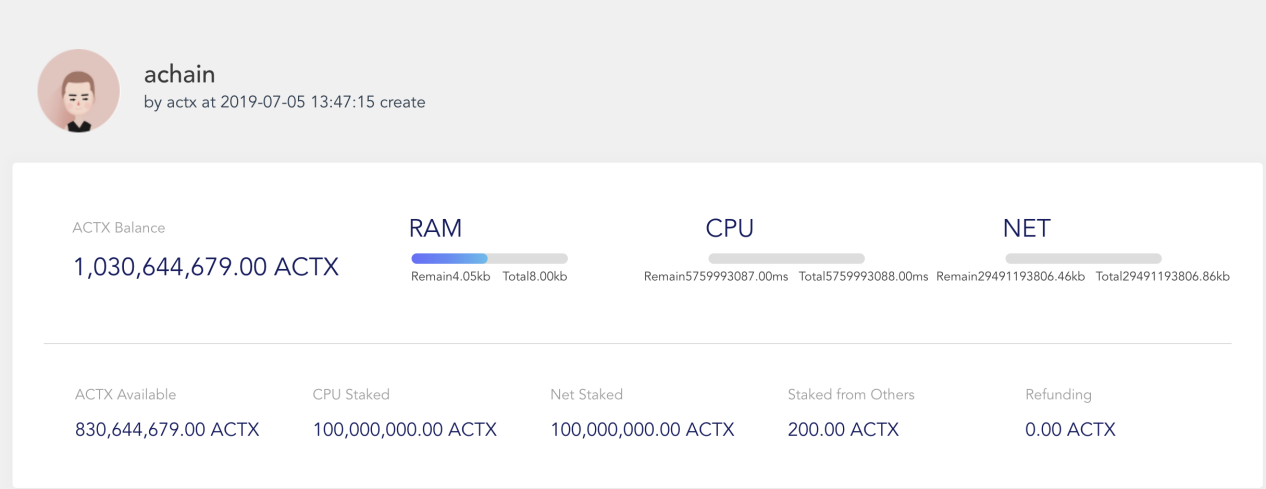Click the NET heading label
The width and height of the screenshot is (1266, 489).
pyautogui.click(x=1027, y=228)
